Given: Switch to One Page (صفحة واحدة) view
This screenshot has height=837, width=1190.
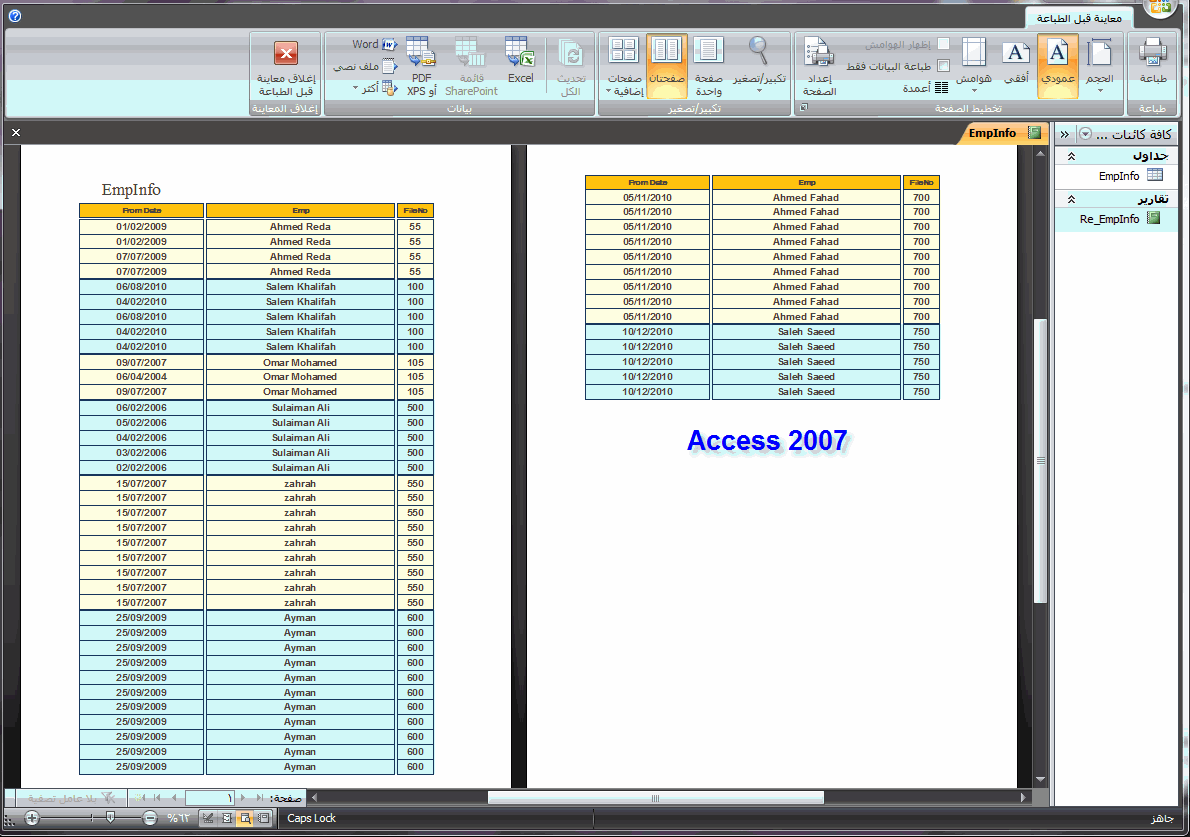Looking at the screenshot, I should [708, 67].
